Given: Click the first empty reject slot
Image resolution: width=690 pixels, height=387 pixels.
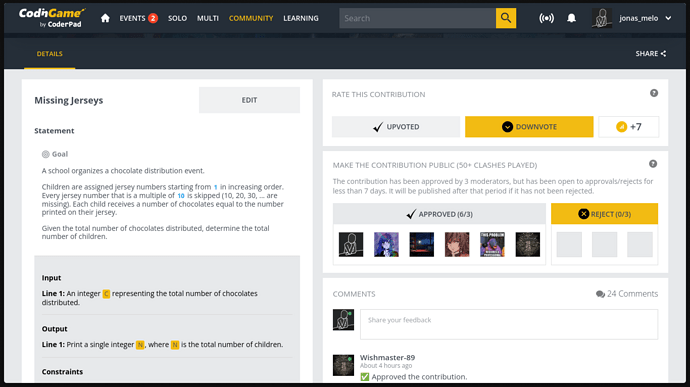Looking at the screenshot, I should (x=569, y=244).
